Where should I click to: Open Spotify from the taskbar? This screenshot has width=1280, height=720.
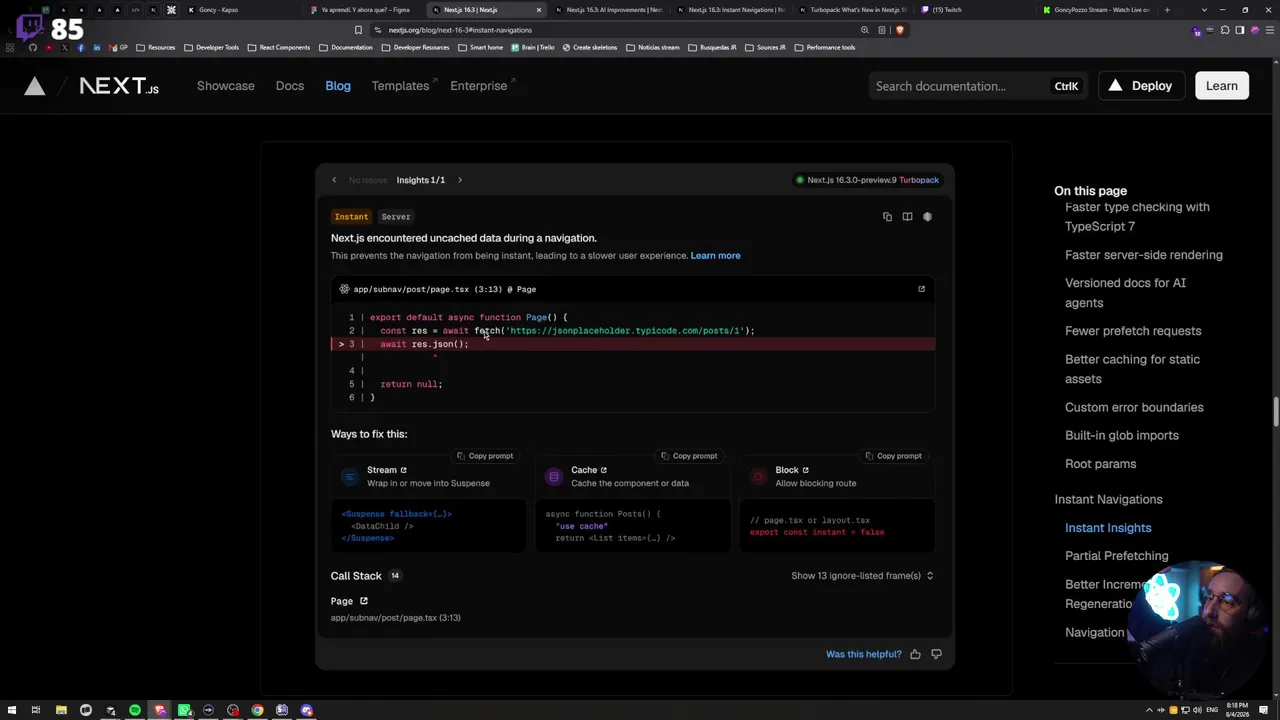pyautogui.click(x=135, y=711)
